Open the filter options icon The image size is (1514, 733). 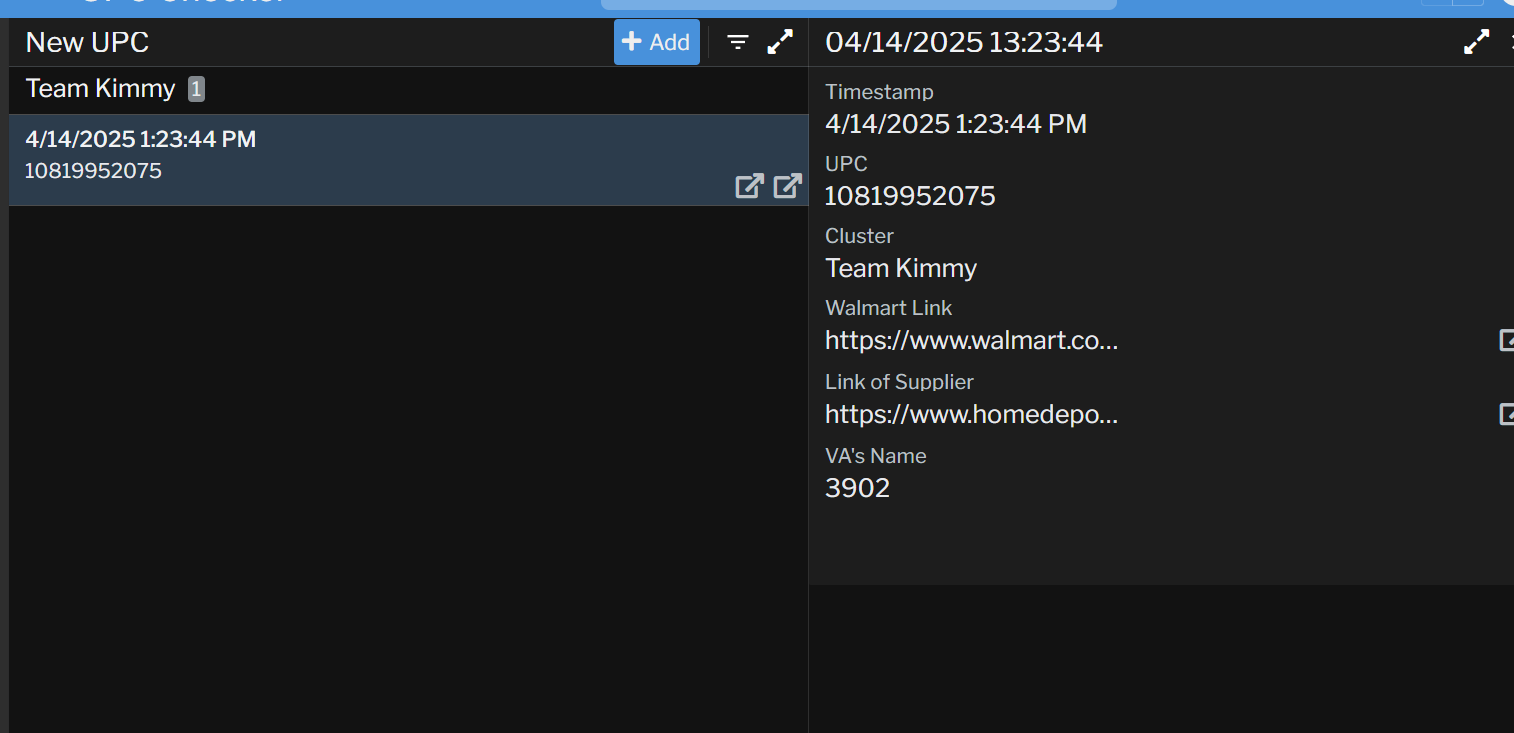click(x=738, y=42)
